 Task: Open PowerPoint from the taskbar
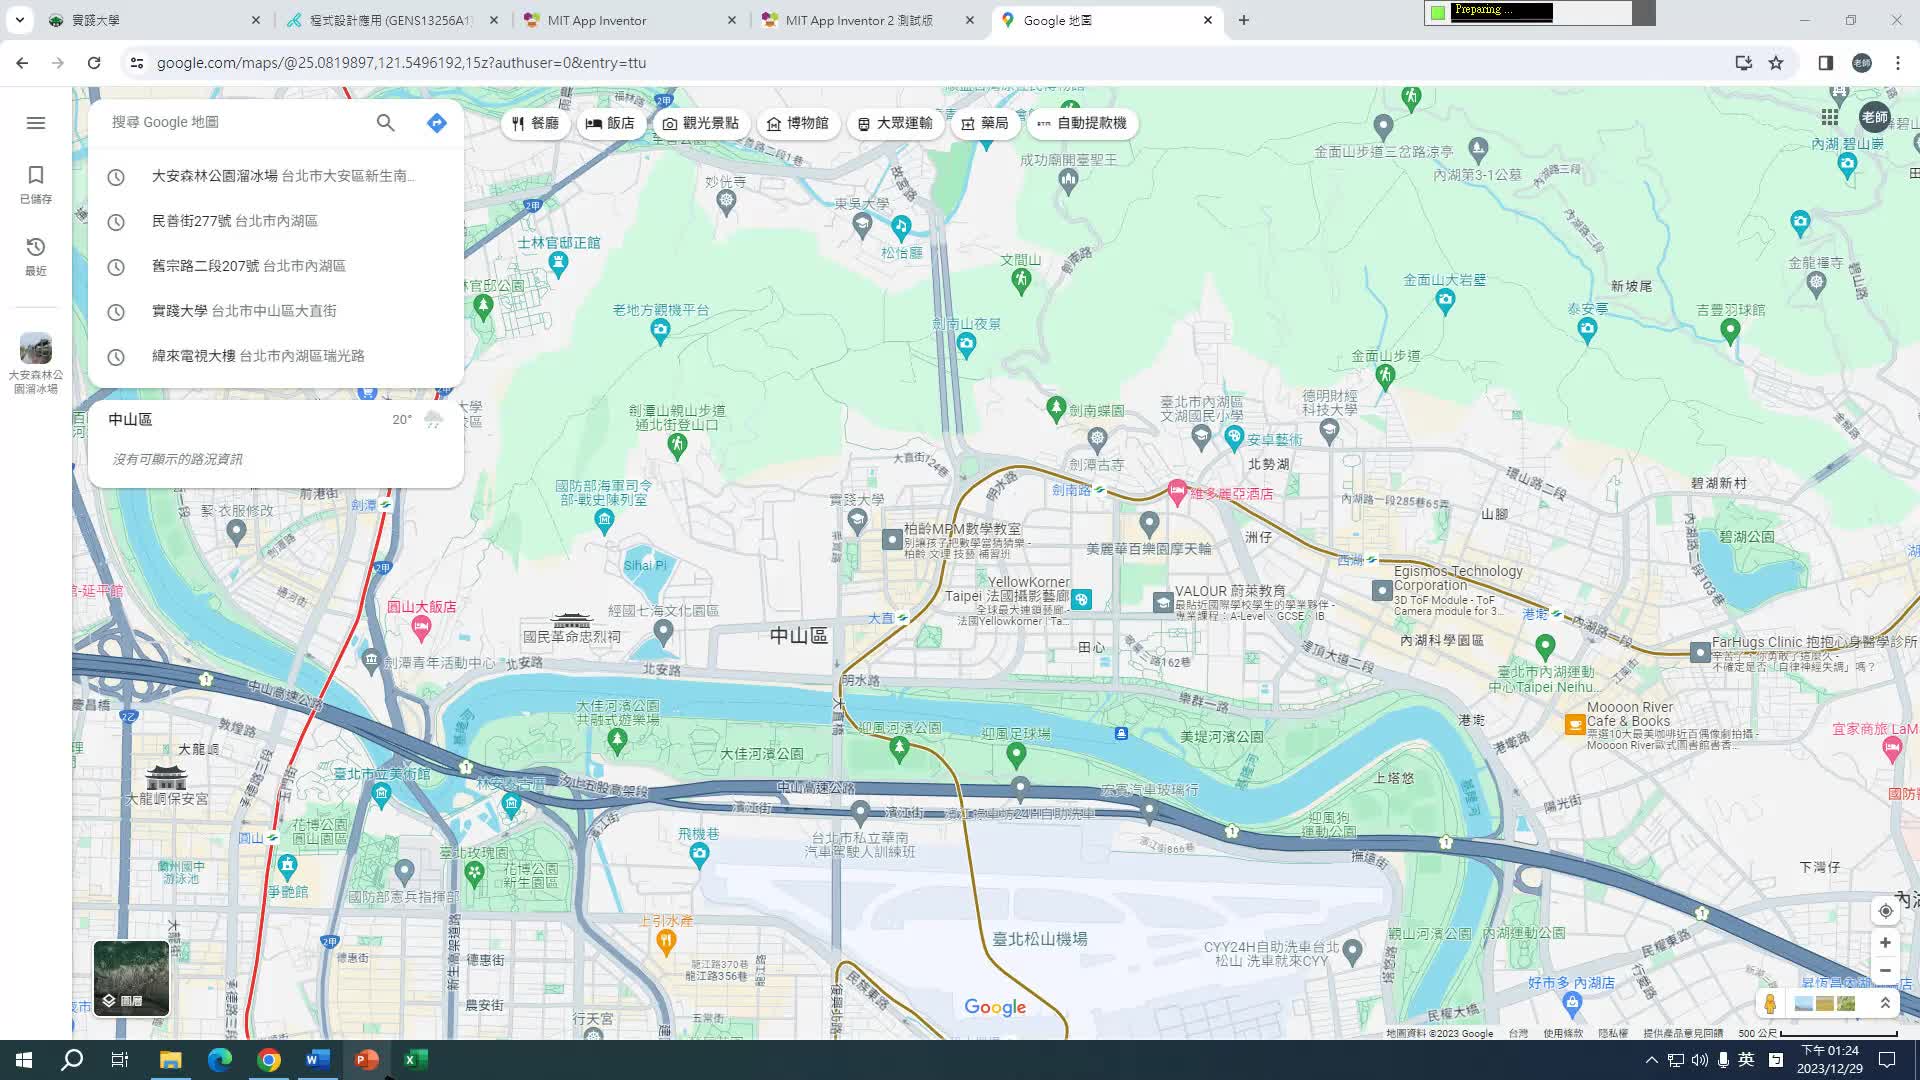[366, 1060]
